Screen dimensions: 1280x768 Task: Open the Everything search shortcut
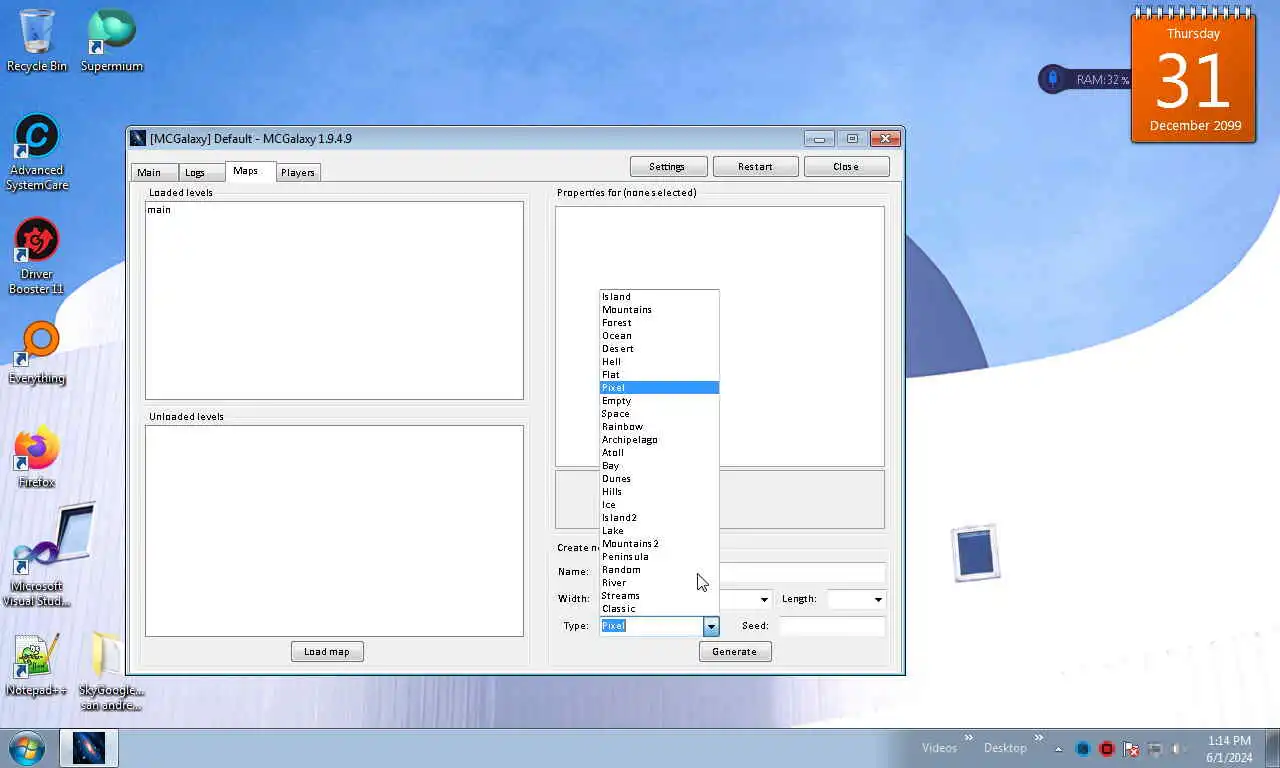point(37,353)
